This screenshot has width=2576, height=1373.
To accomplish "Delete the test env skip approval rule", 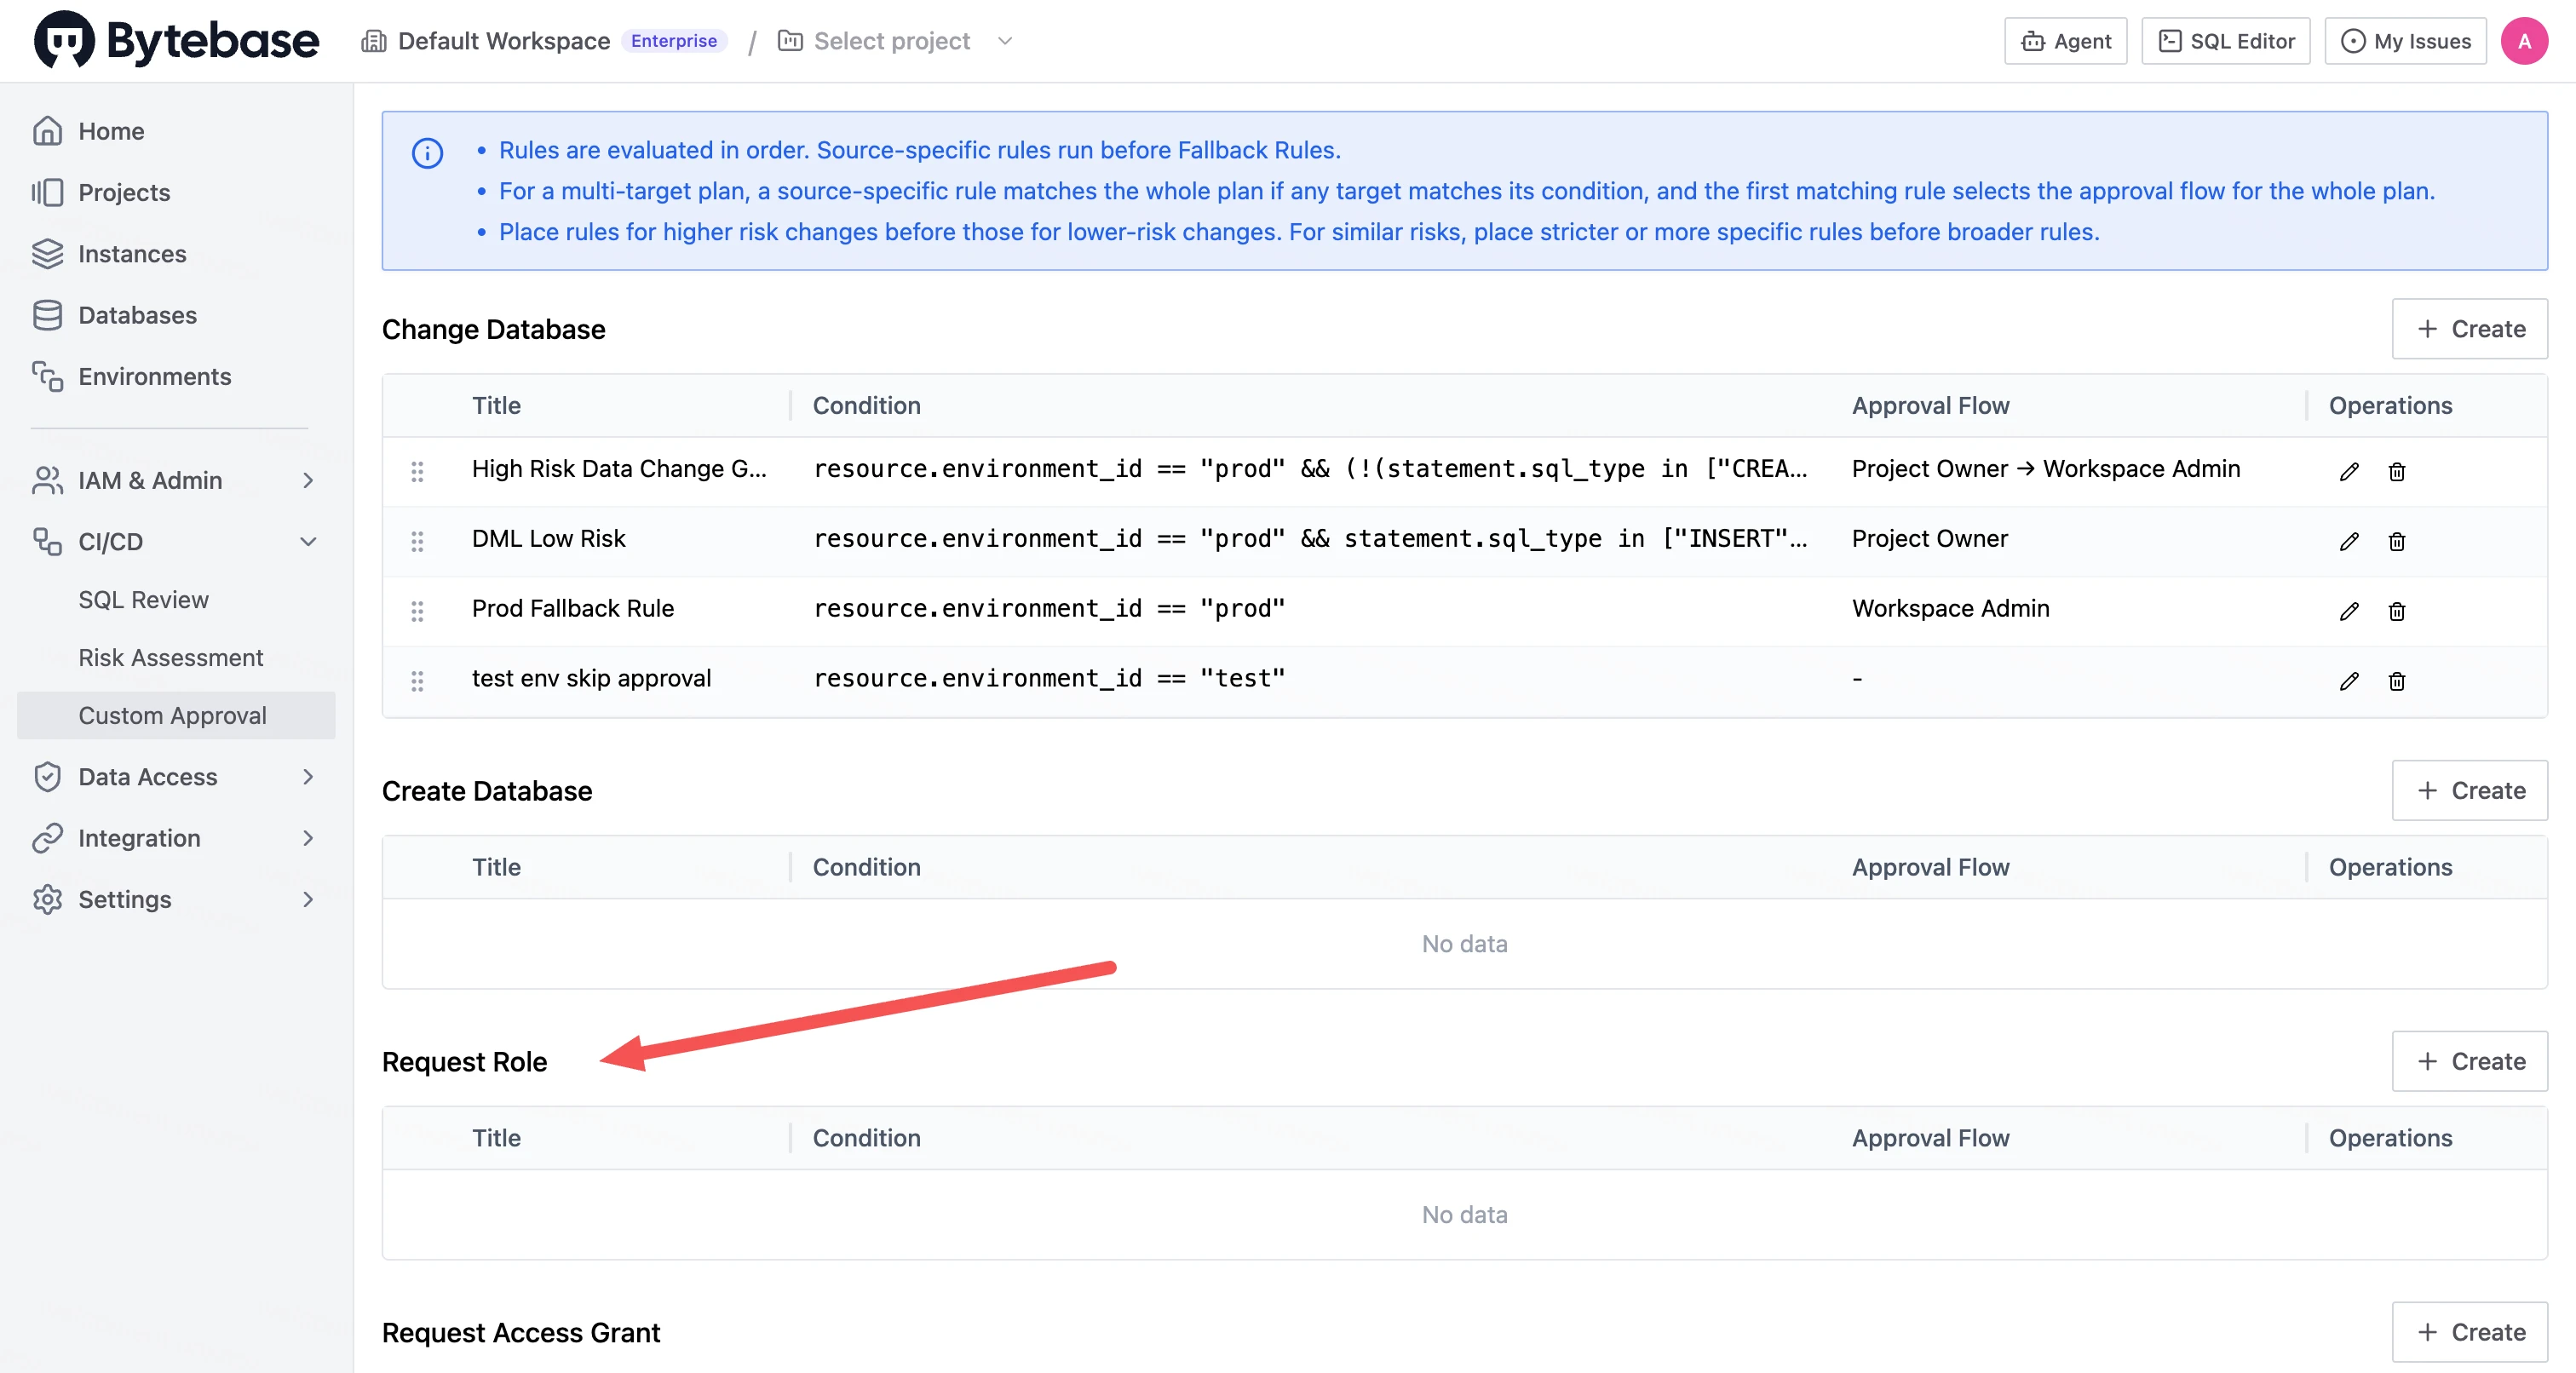I will [2396, 681].
